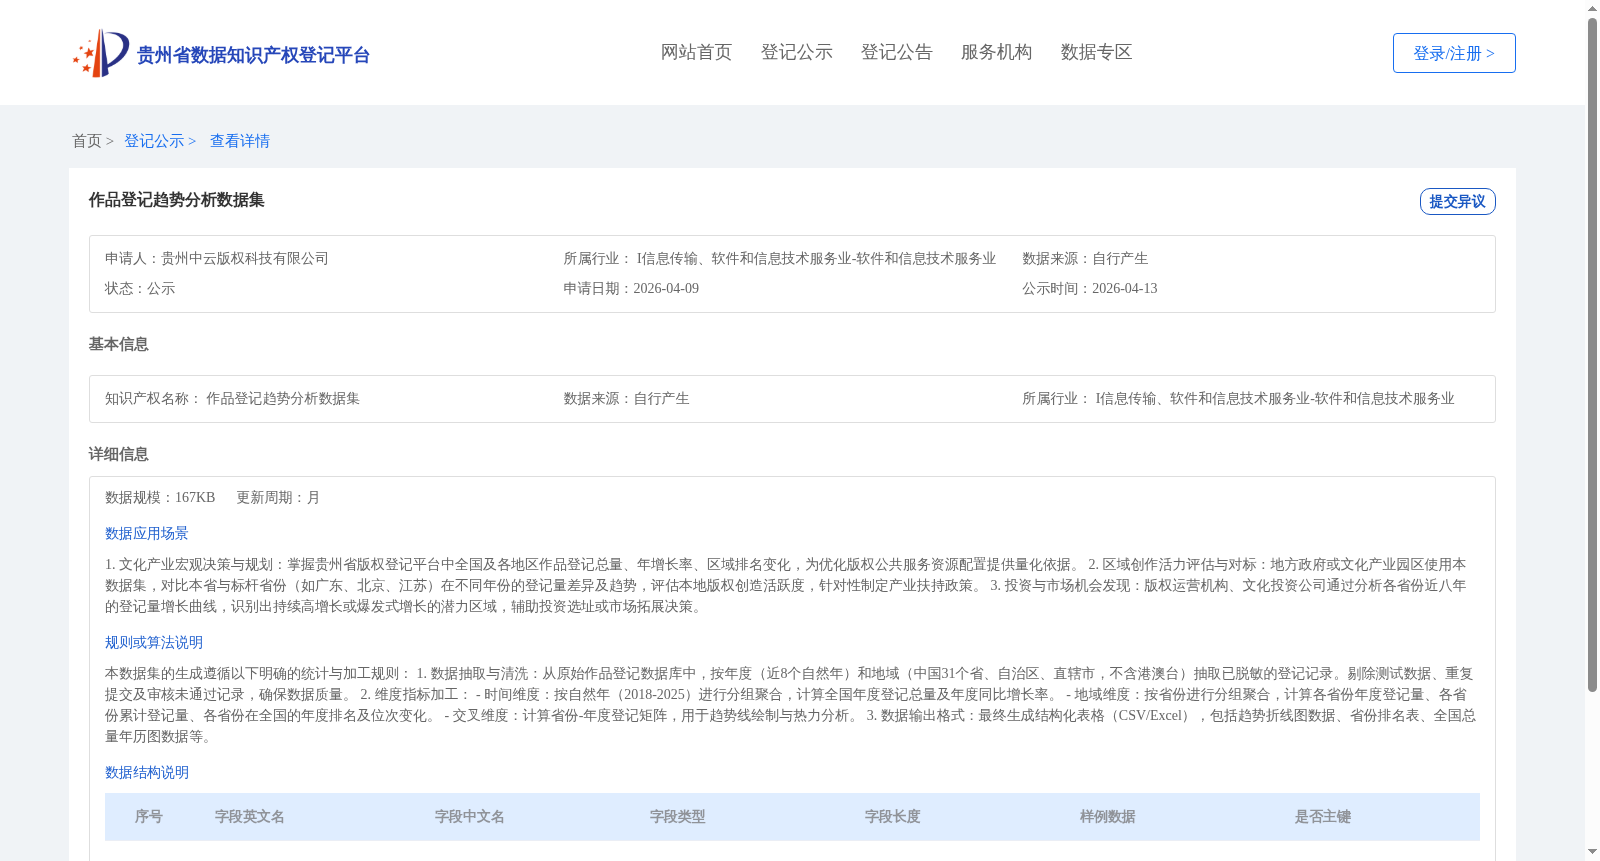
Task: Click the 登录/注册 button
Action: [x=1454, y=53]
